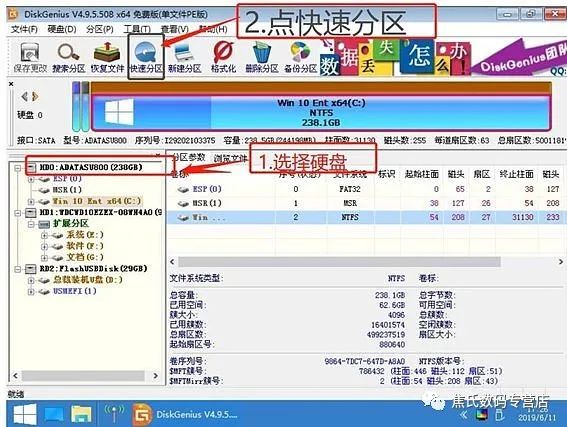Collapse the RD2:FlashUSBDisk tree node
567x427 pixels.
17,269
